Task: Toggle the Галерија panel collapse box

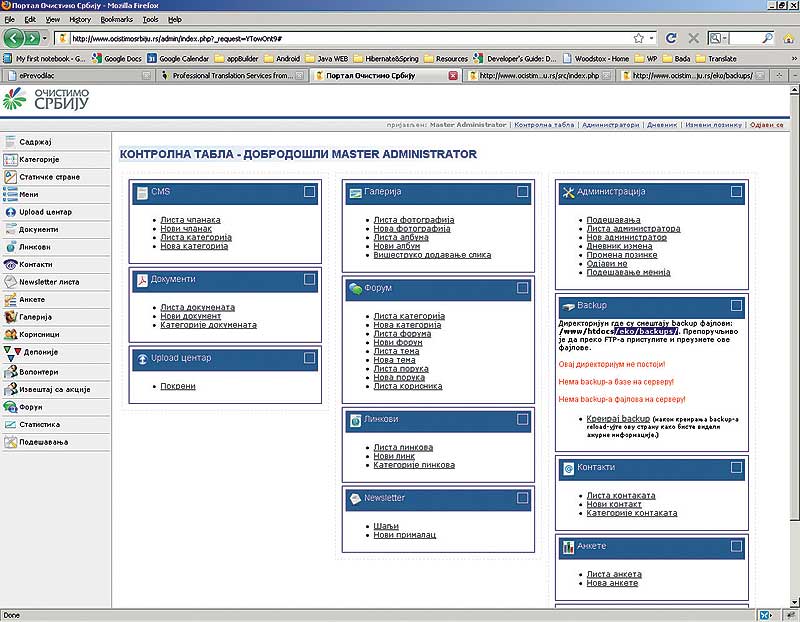Action: [x=522, y=191]
